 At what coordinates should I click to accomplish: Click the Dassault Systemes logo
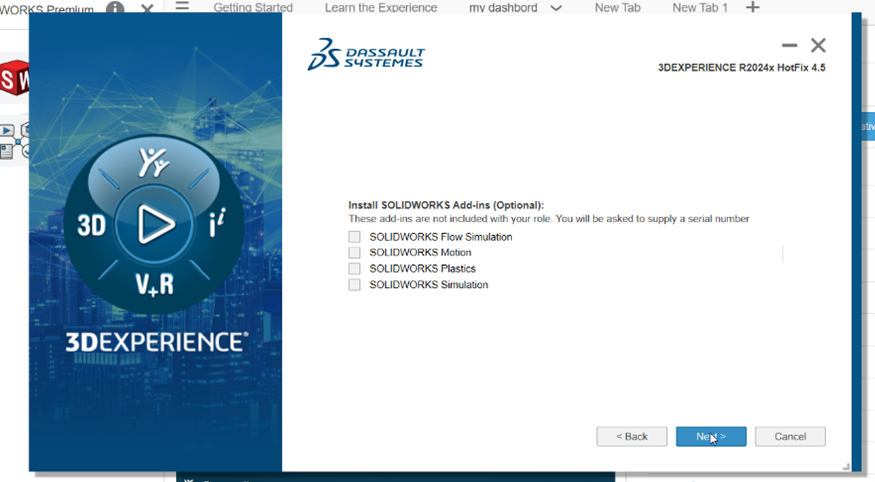[366, 54]
